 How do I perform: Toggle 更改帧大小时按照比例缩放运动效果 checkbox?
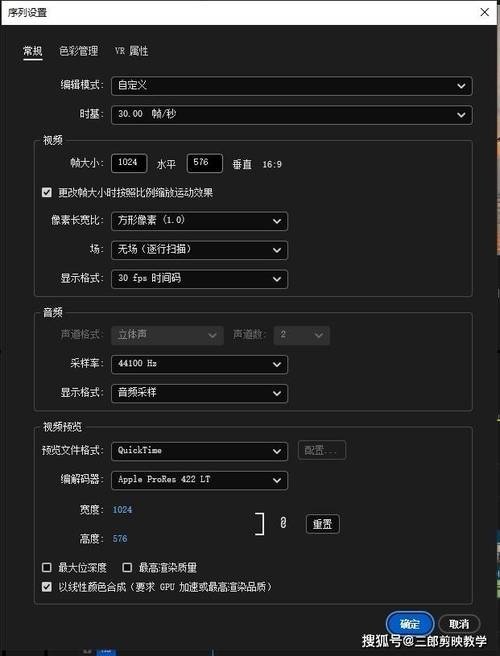tap(47, 192)
